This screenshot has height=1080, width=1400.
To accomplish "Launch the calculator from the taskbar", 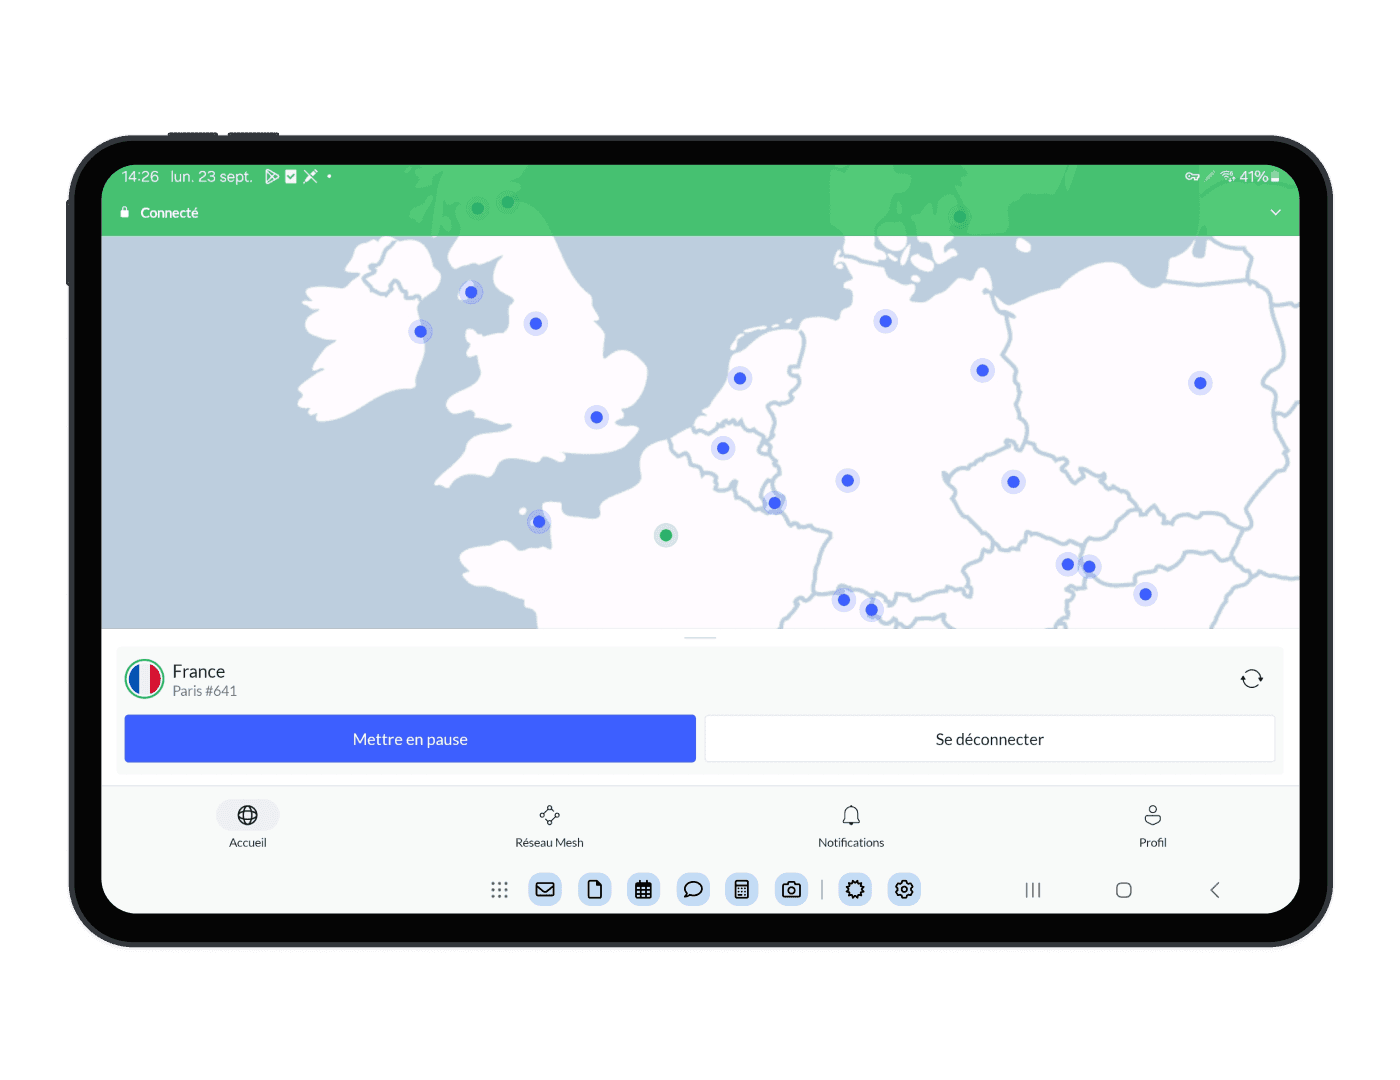I will [x=742, y=889].
